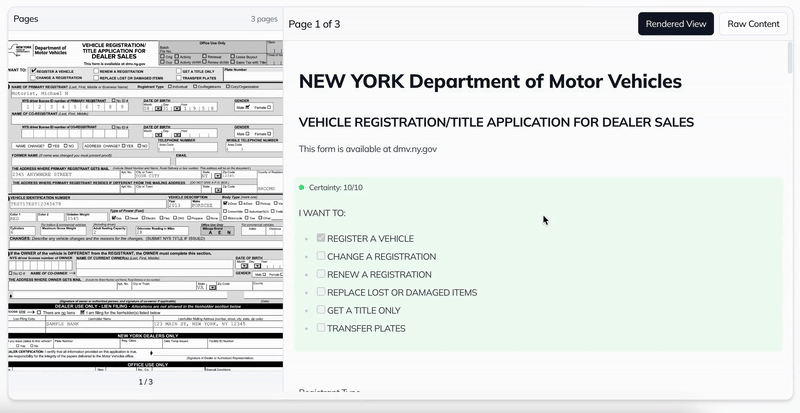The height and width of the screenshot is (413, 800).
Task: Click the I WANT TO: label
Action: pyautogui.click(x=322, y=213)
